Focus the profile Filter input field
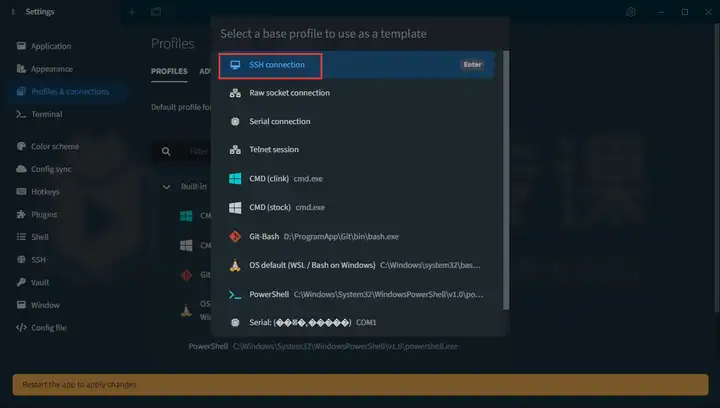 pyautogui.click(x=198, y=151)
